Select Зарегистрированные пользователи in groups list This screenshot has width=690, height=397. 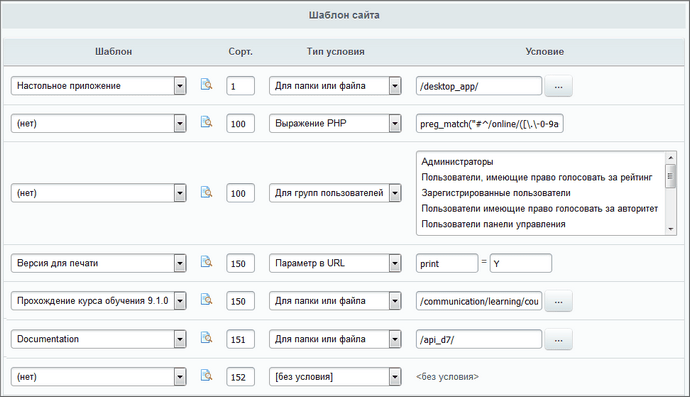click(496, 193)
